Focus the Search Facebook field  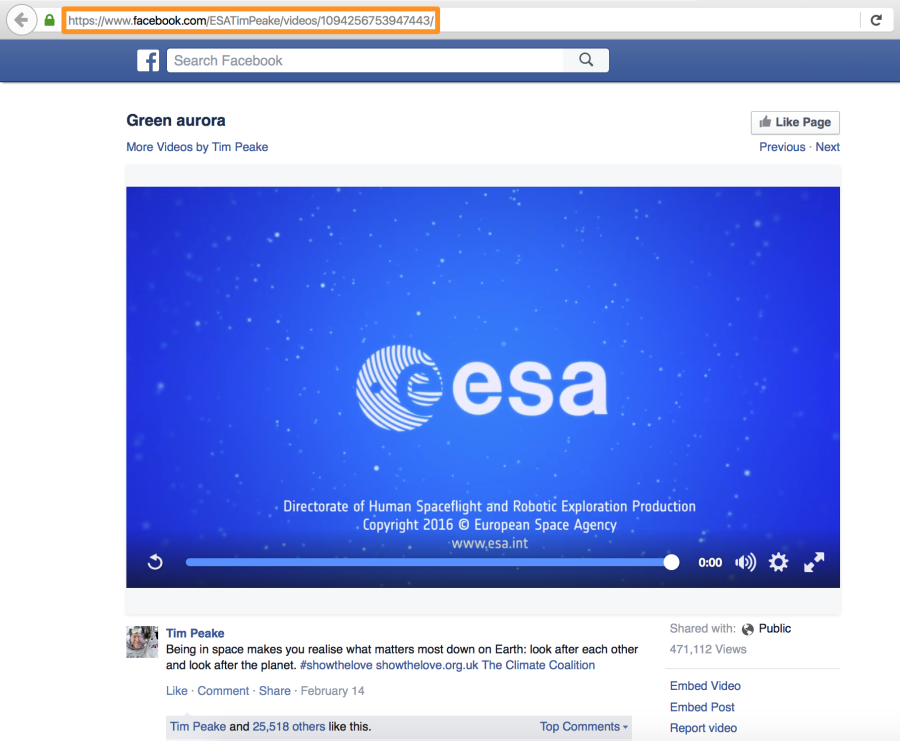point(365,60)
